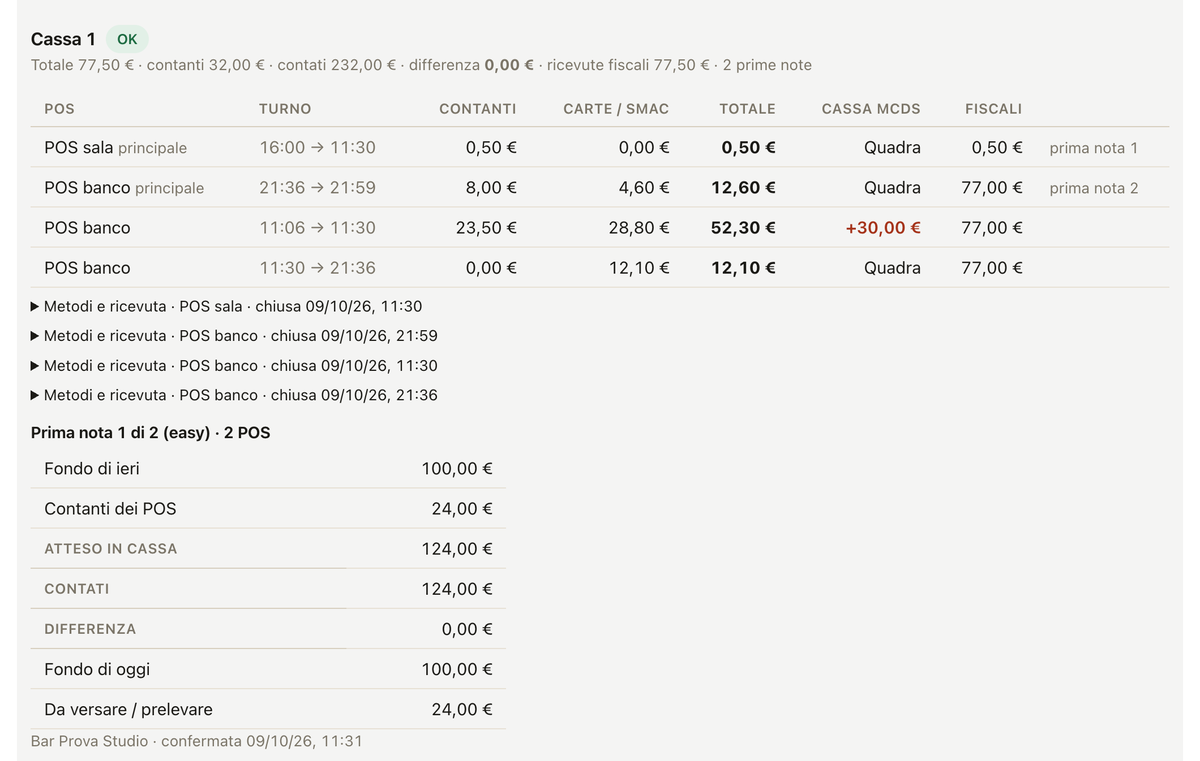Image resolution: width=1200 pixels, height=761 pixels.
Task: Click the CONTANTI column header
Action: tap(478, 108)
